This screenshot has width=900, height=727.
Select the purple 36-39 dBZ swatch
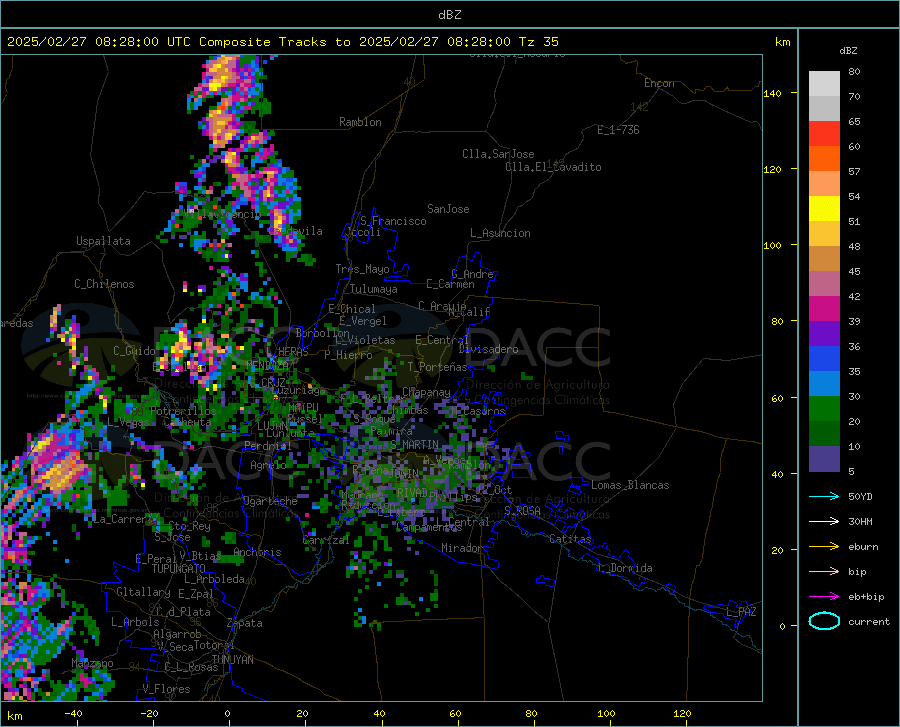click(x=824, y=334)
